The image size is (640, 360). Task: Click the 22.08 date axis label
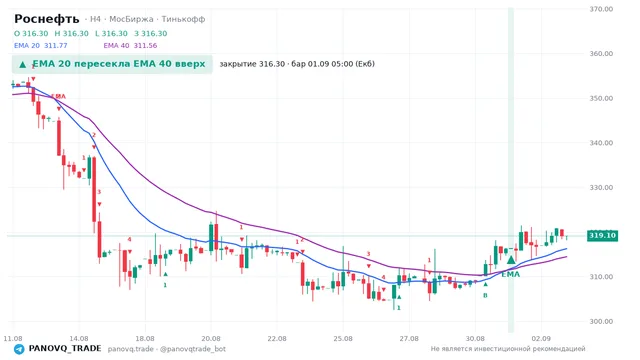tap(277, 338)
